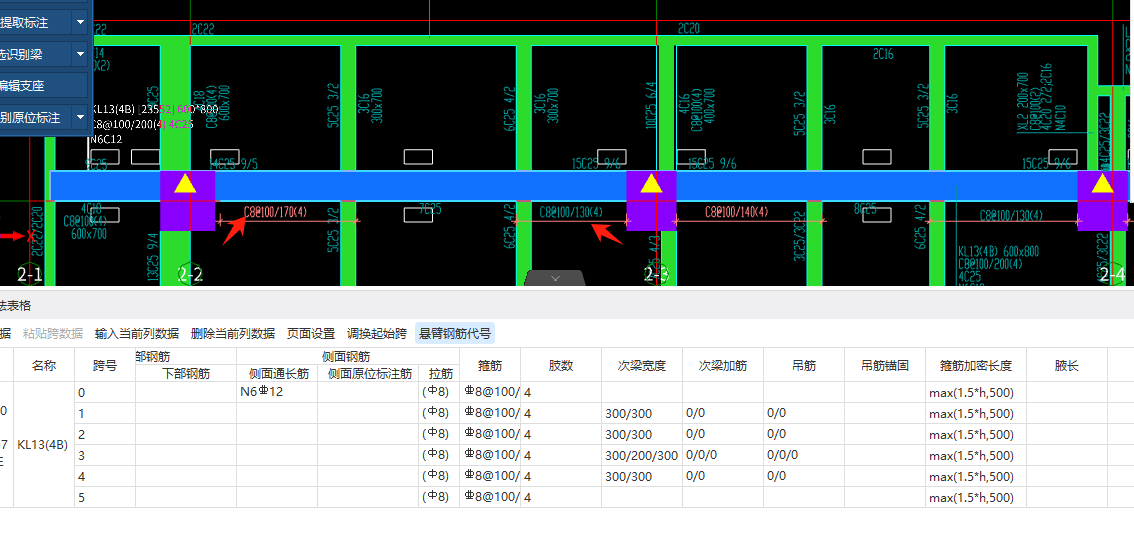Click the 侧面原位标注筋 column header
This screenshot has width=1134, height=553.
click(x=368, y=374)
